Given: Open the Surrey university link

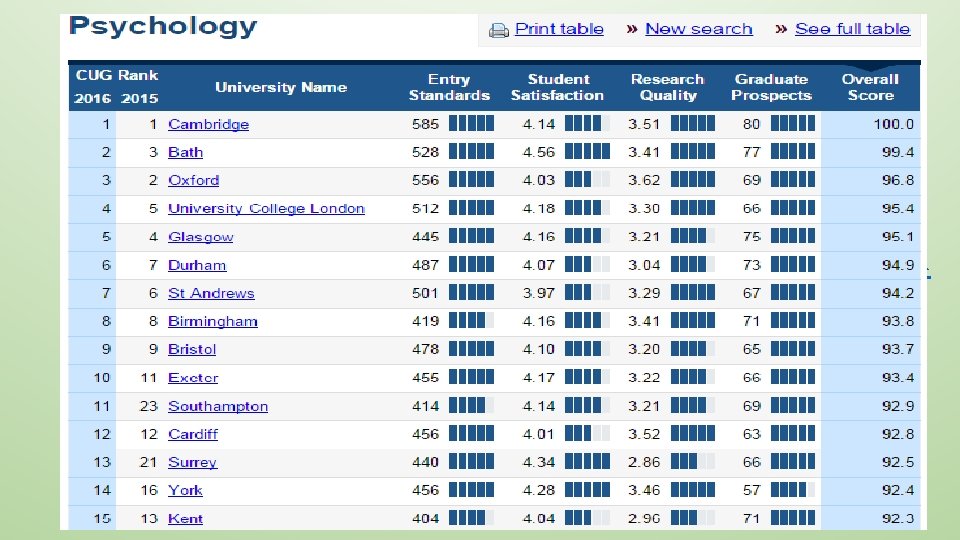Looking at the screenshot, I should (192, 462).
